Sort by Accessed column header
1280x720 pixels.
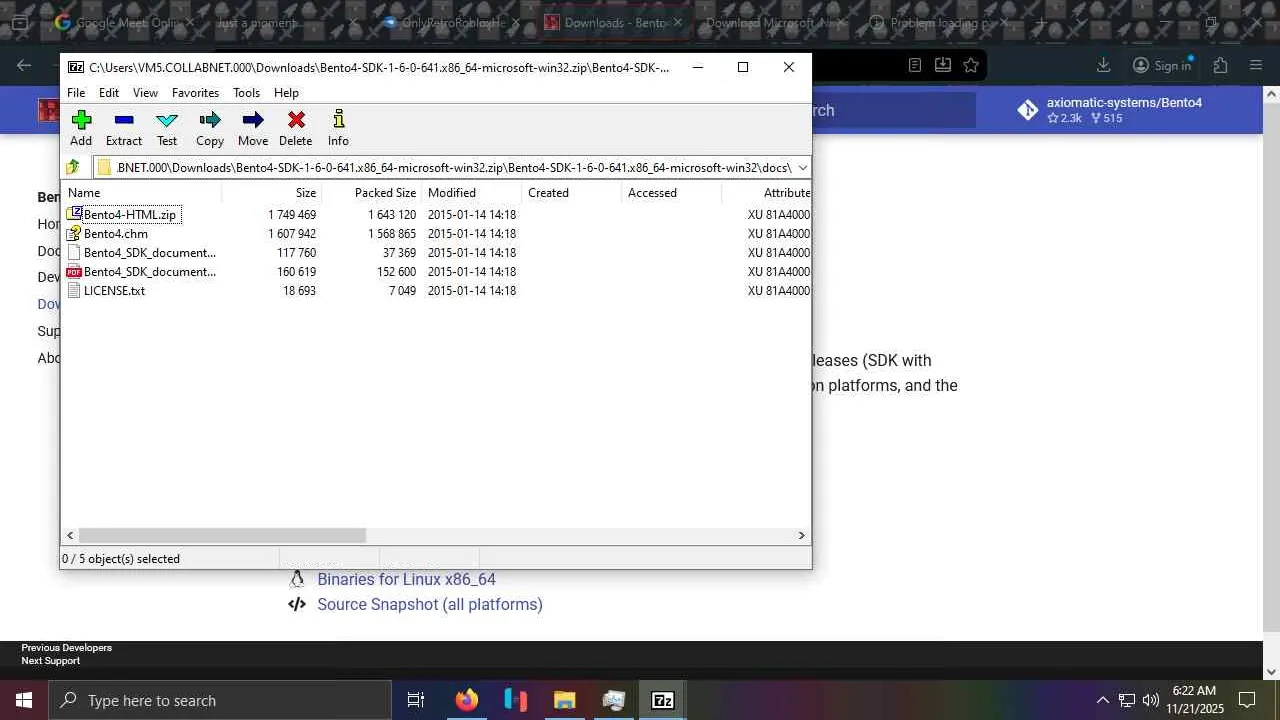point(671,193)
